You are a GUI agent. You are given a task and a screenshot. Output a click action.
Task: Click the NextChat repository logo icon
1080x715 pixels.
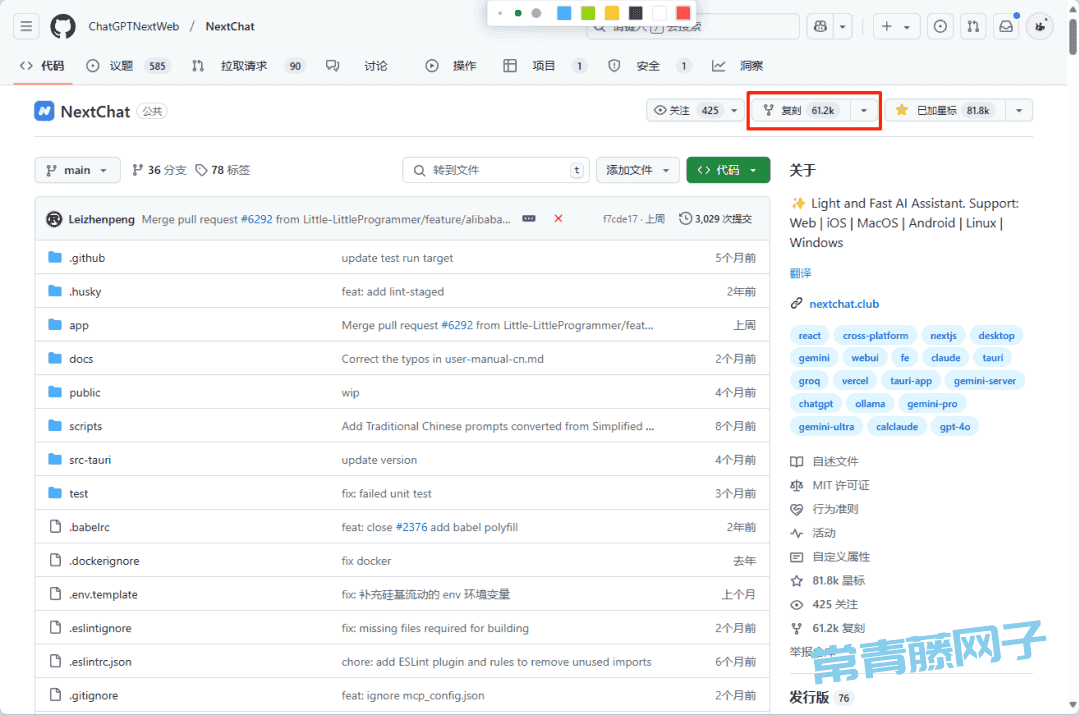[44, 111]
